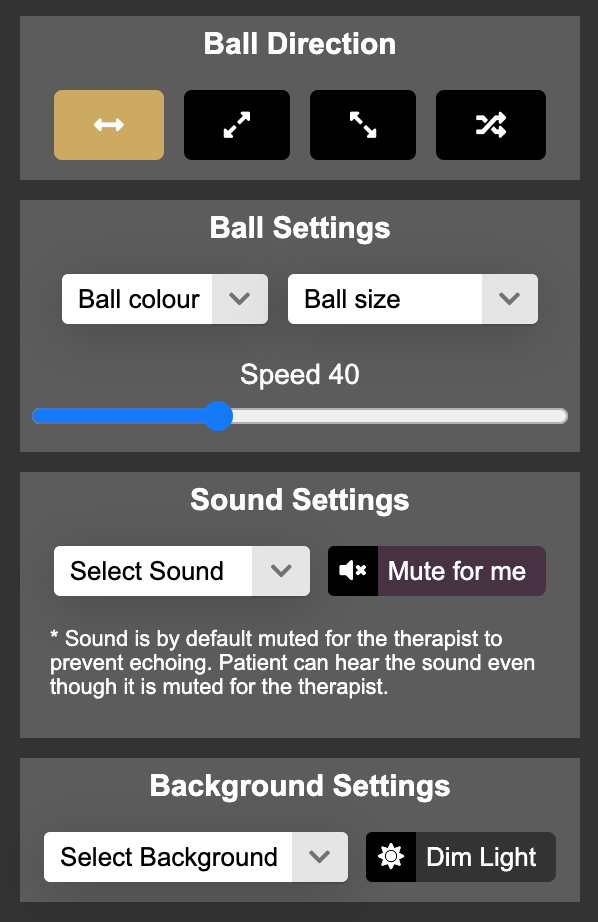Adjust the Speed slider
Image resolution: width=598 pixels, height=922 pixels.
click(x=219, y=416)
